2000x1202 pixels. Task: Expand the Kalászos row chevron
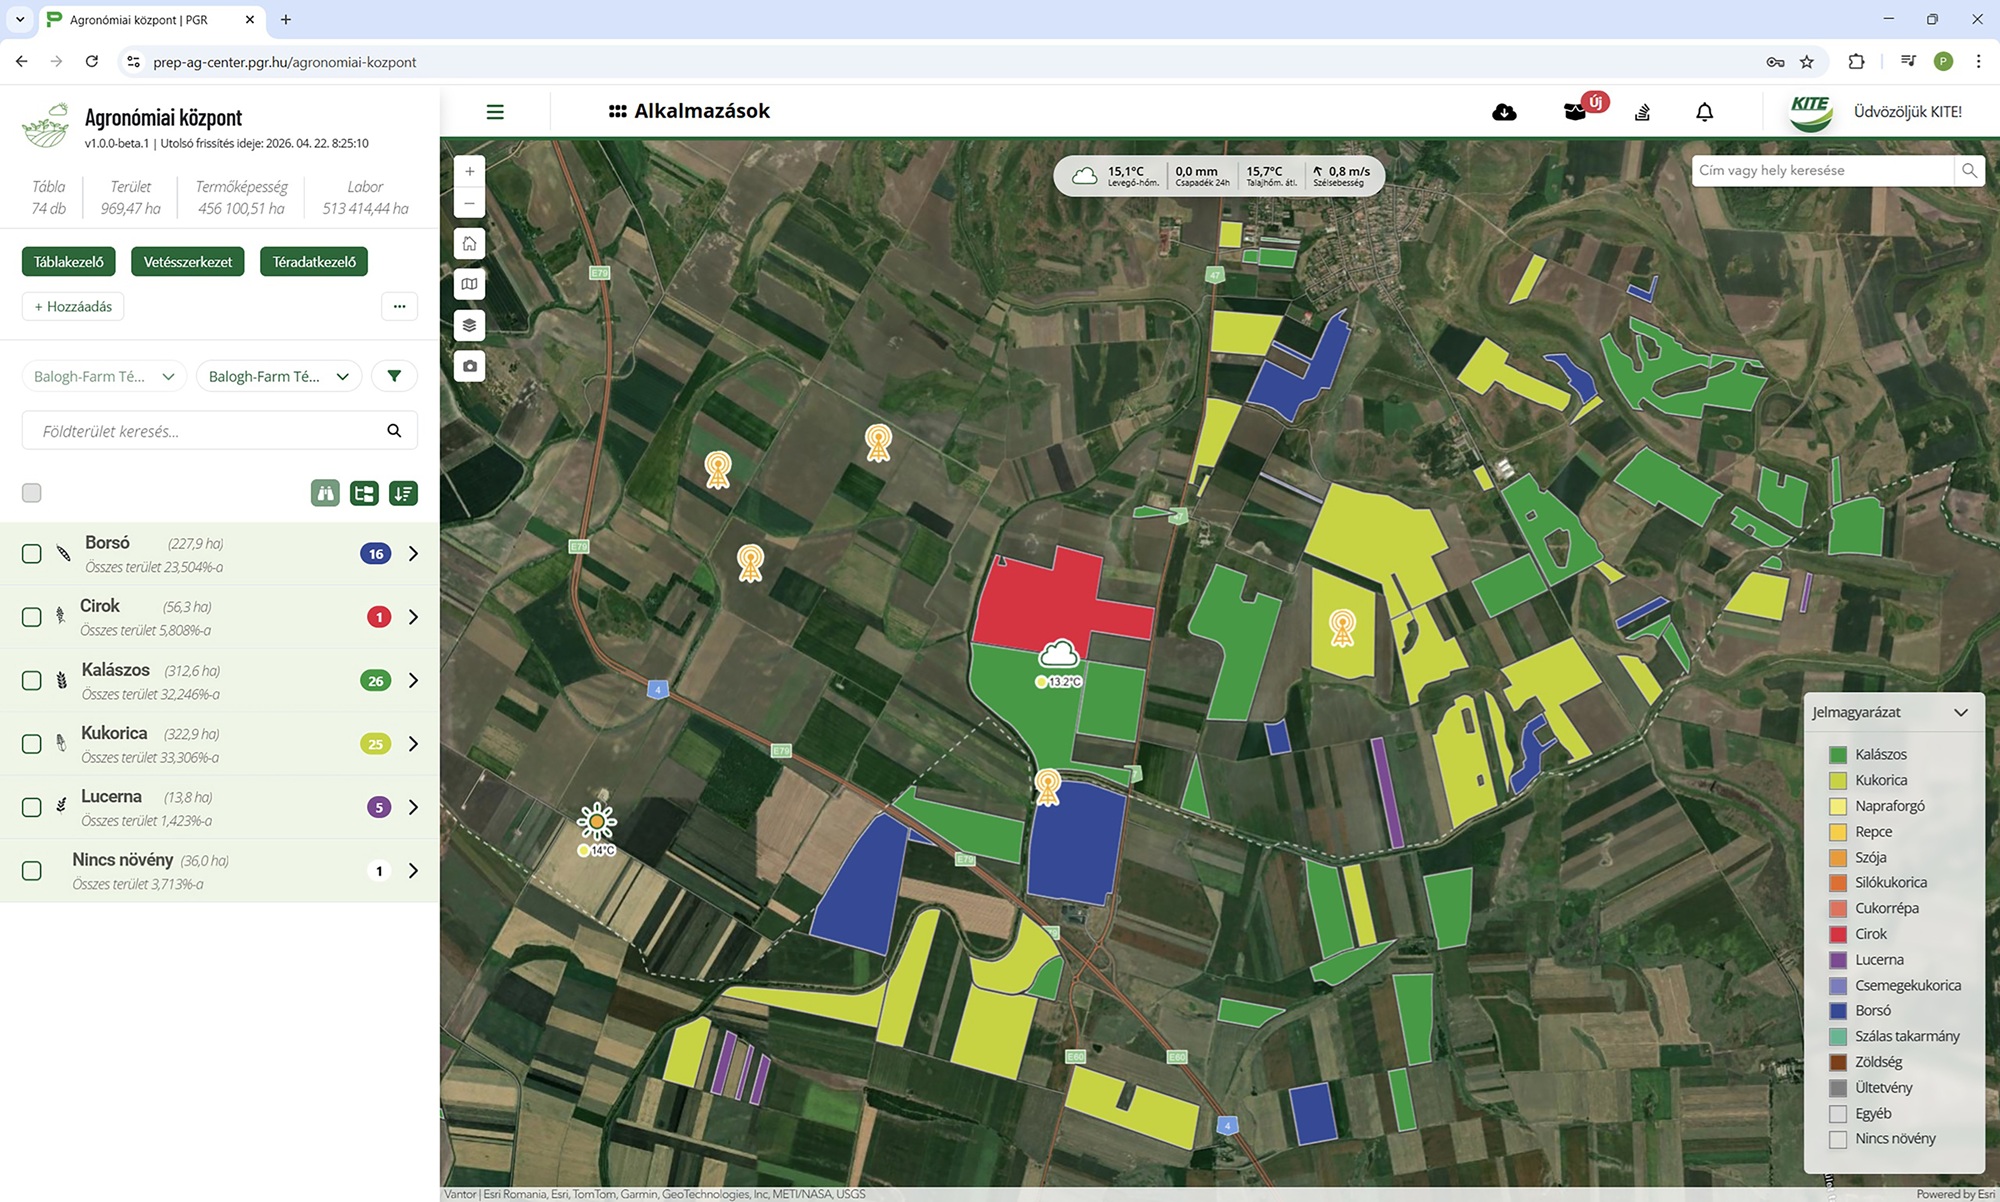click(413, 681)
